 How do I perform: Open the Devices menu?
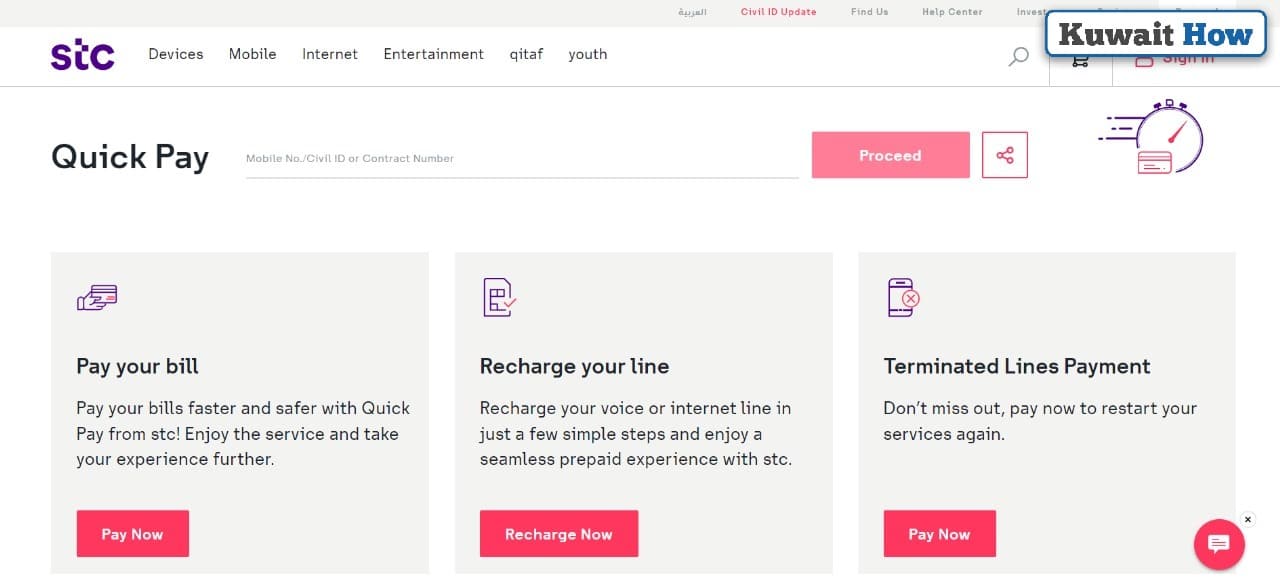pyautogui.click(x=175, y=54)
